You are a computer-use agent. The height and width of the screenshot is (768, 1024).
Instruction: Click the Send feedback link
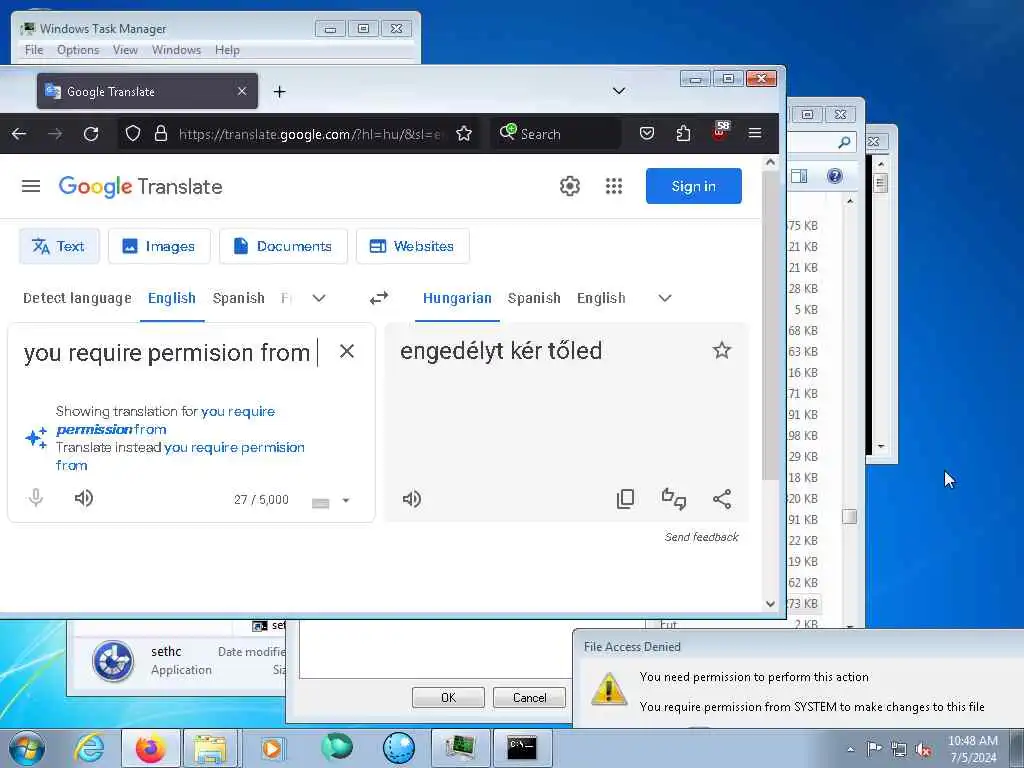pyautogui.click(x=701, y=537)
